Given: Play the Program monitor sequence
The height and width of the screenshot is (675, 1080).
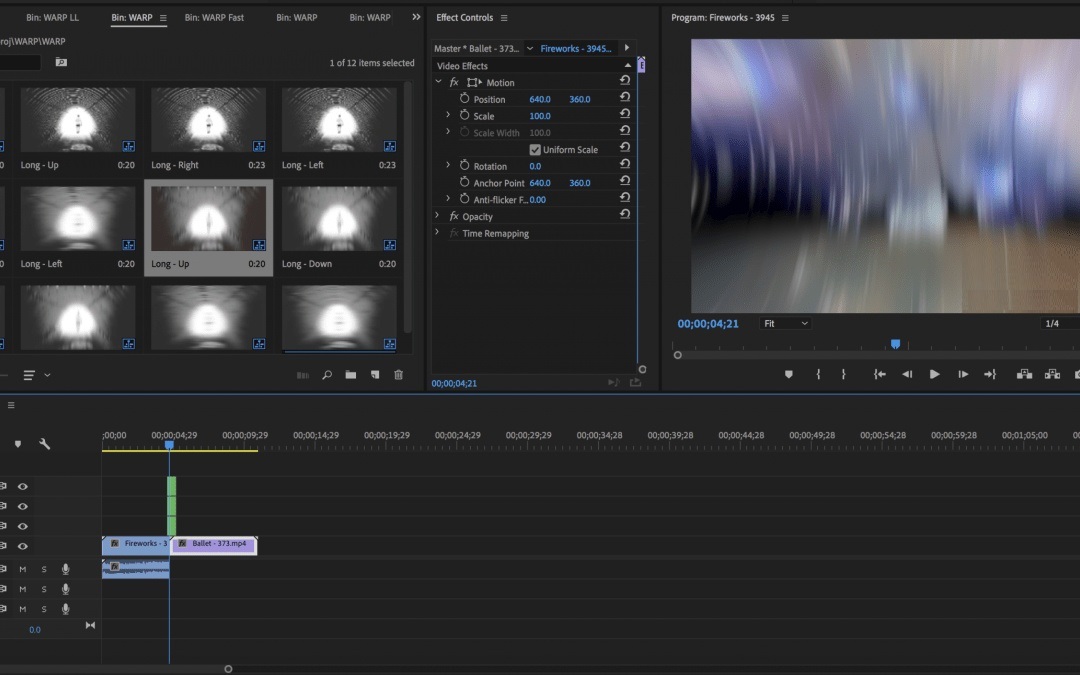Looking at the screenshot, I should point(935,374).
